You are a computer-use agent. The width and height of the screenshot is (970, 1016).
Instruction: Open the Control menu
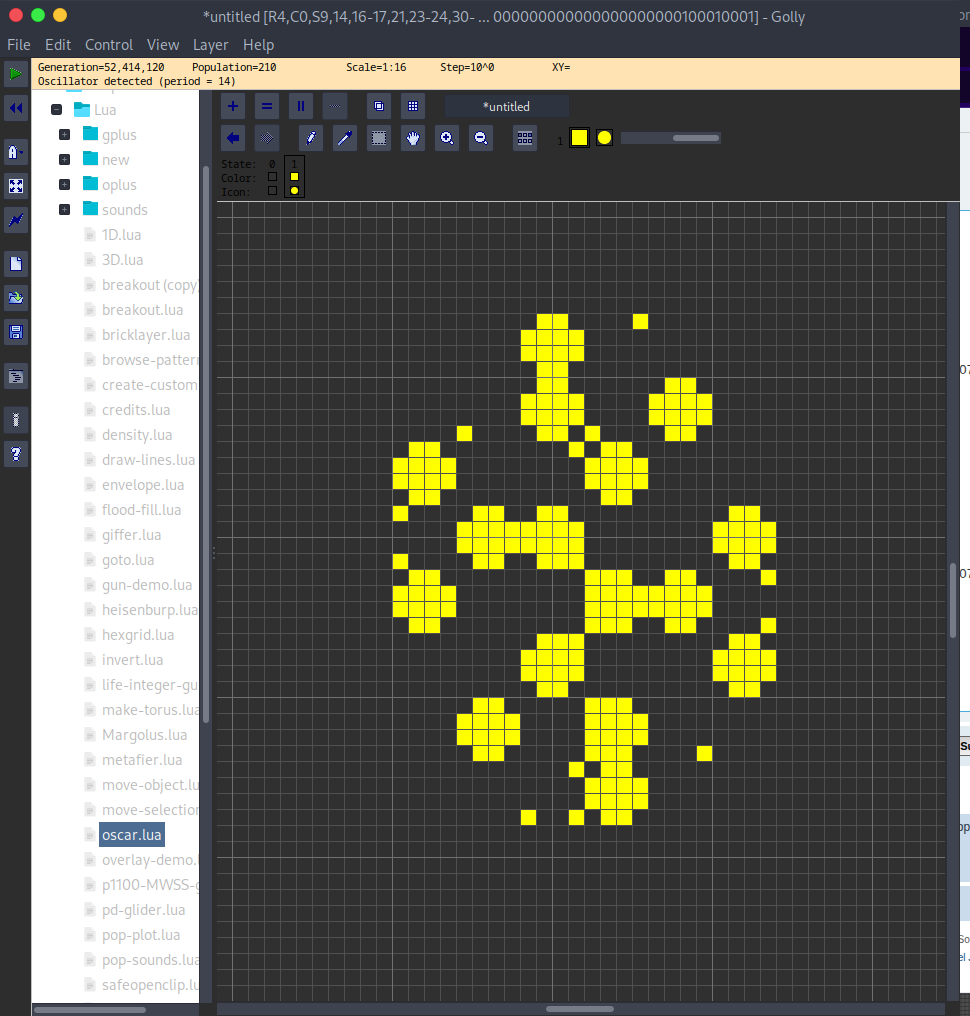point(109,45)
